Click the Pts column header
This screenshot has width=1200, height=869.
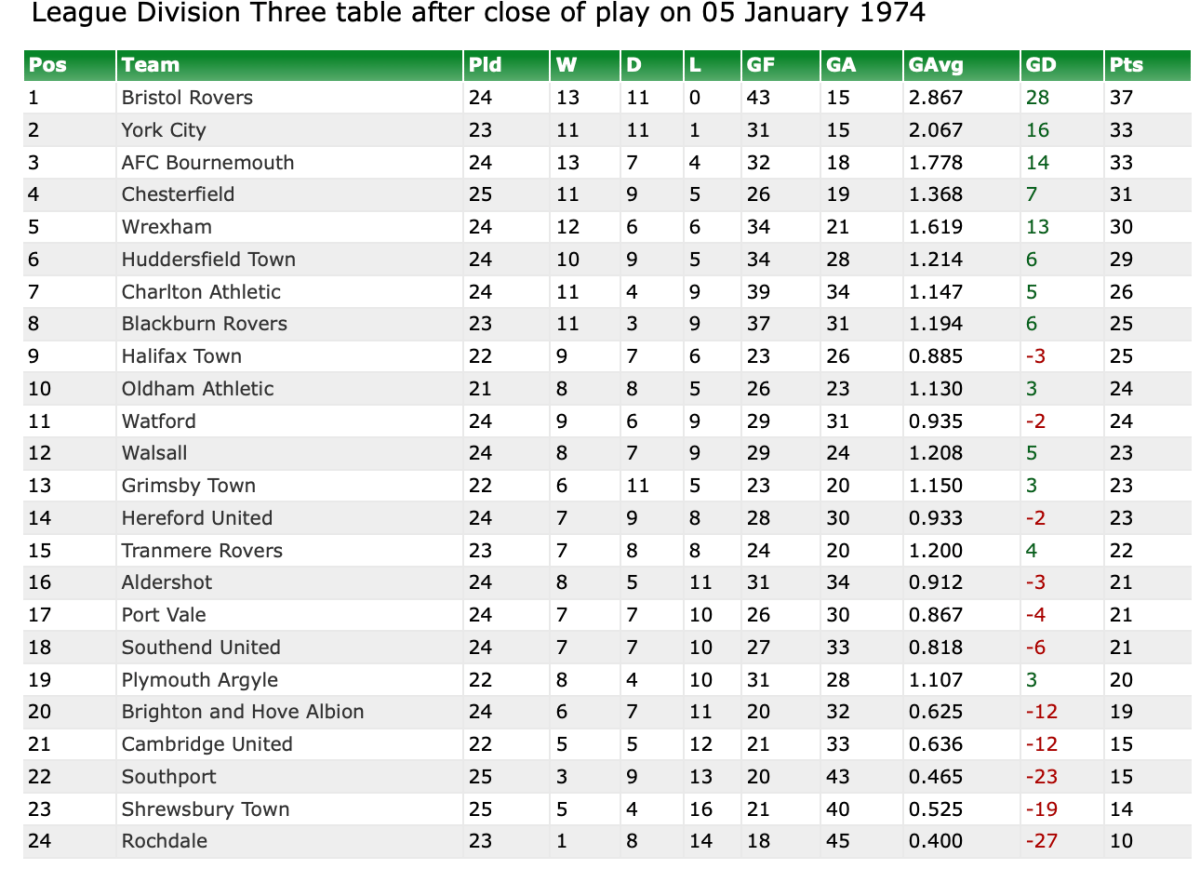click(x=1125, y=65)
